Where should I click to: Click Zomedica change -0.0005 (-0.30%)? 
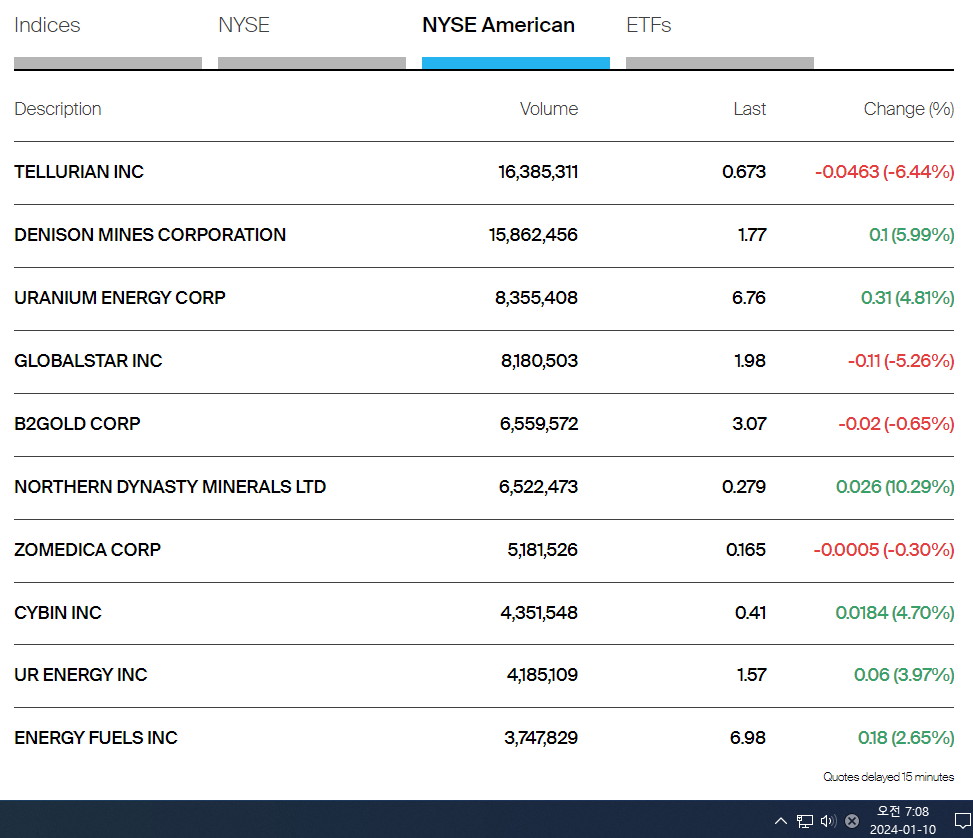884,550
